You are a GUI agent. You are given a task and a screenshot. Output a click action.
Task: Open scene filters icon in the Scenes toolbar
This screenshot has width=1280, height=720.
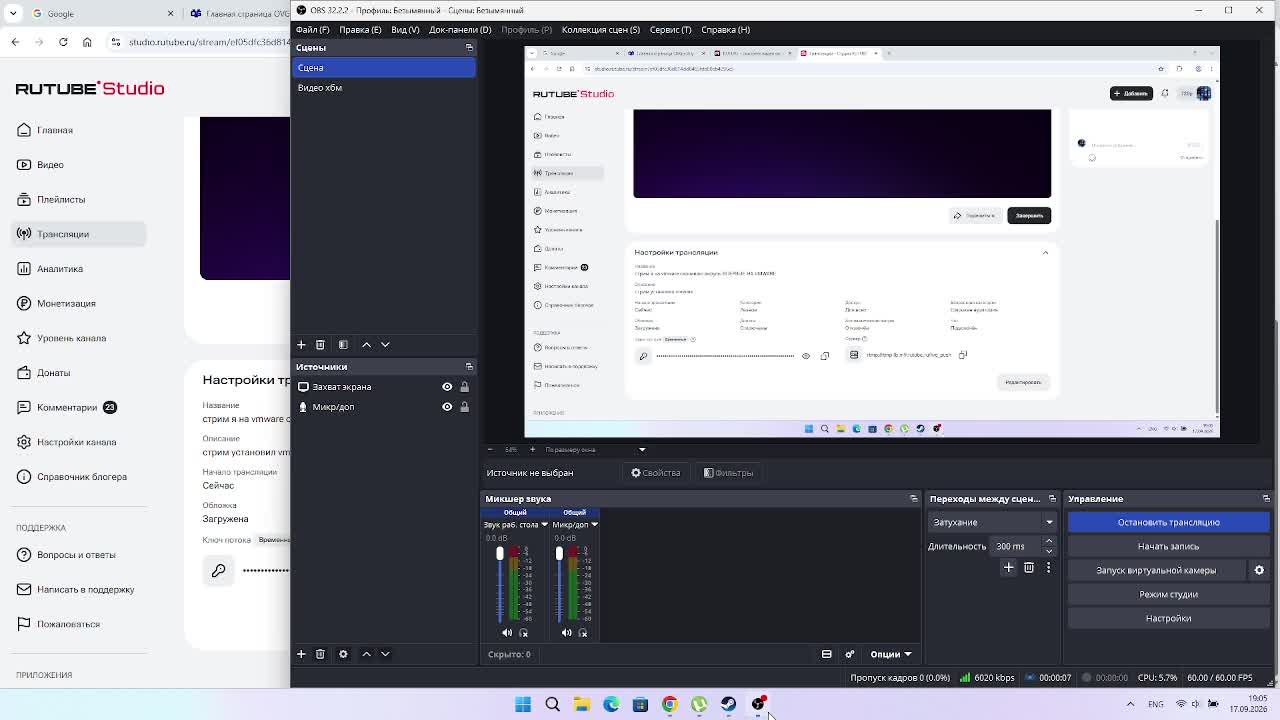coord(343,344)
